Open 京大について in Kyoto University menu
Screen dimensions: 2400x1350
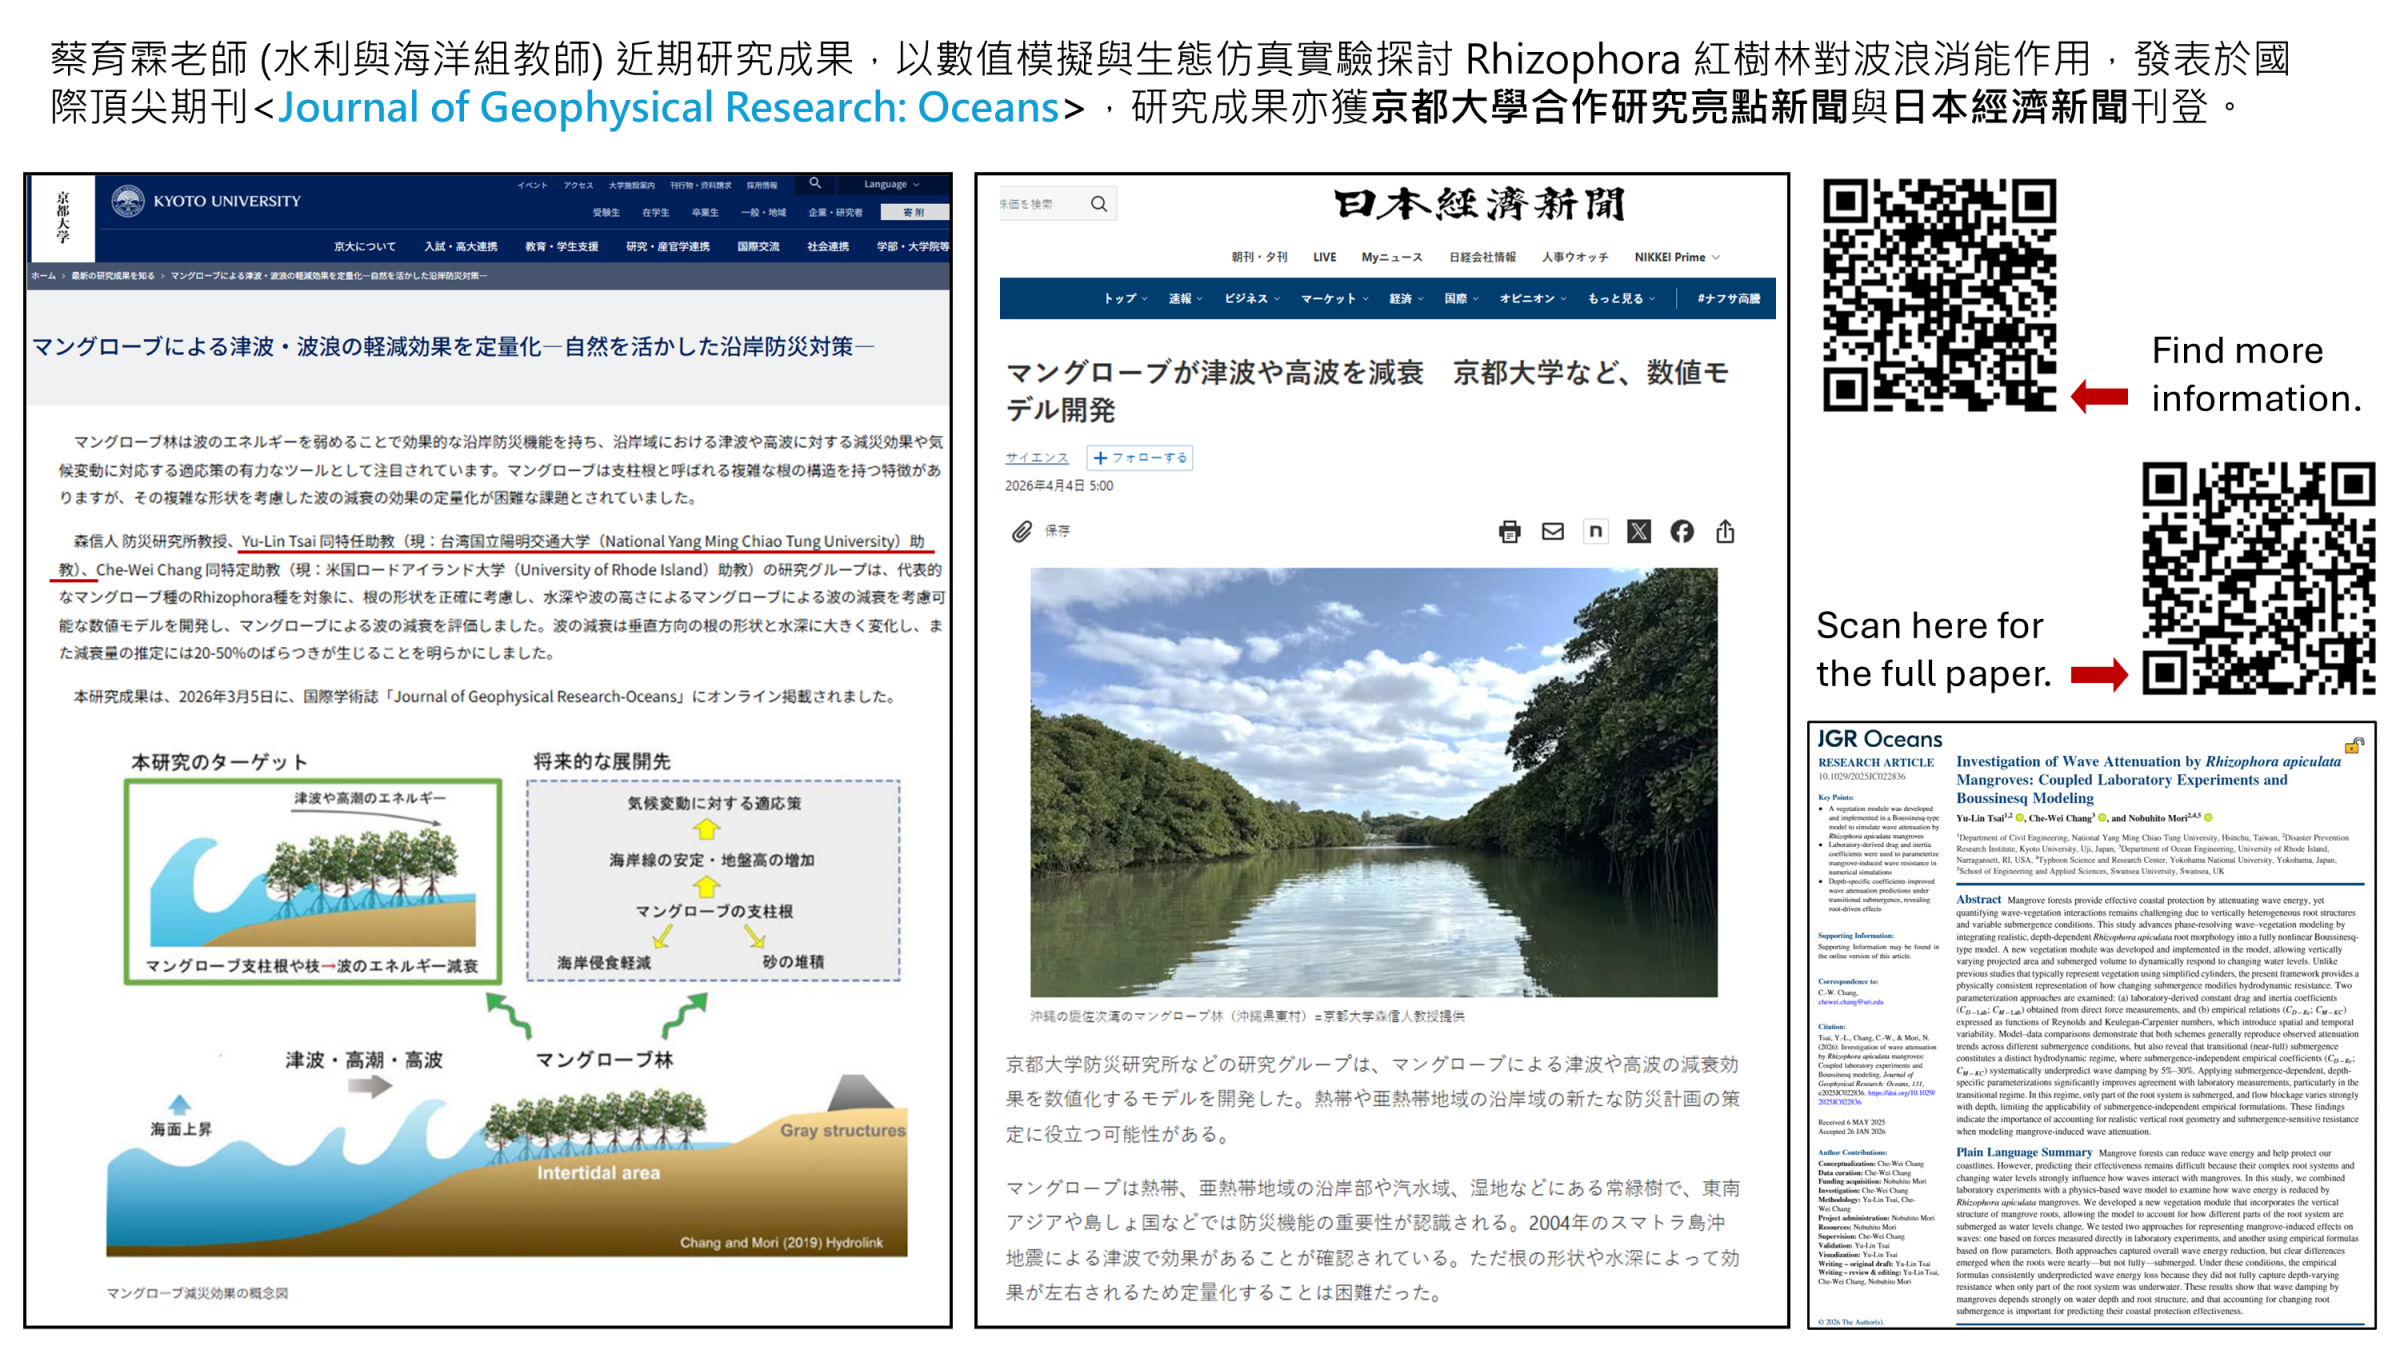tap(365, 246)
